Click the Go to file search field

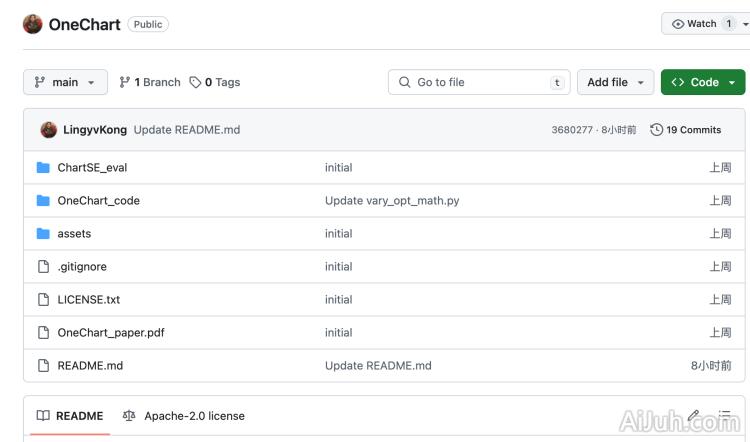click(478, 82)
